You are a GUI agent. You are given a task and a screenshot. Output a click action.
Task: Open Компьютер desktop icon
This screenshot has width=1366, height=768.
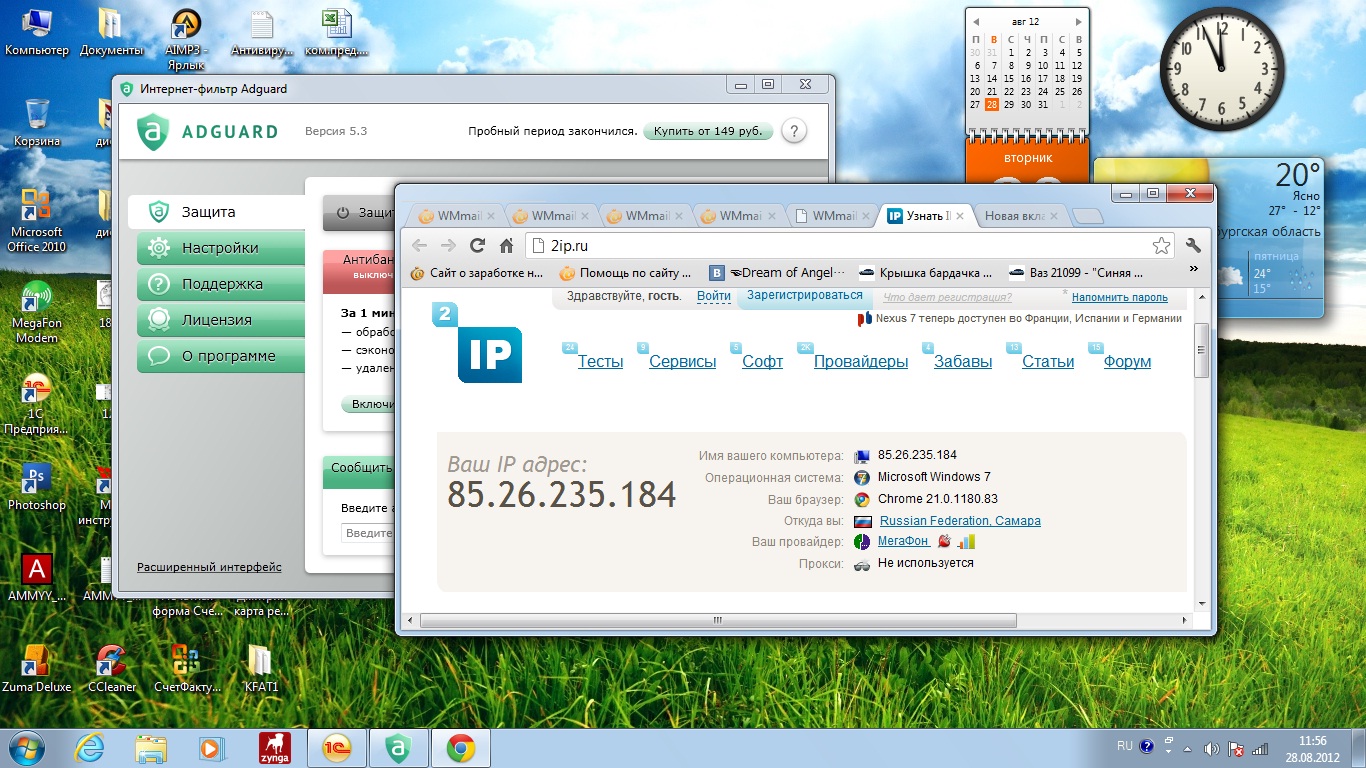tap(37, 32)
